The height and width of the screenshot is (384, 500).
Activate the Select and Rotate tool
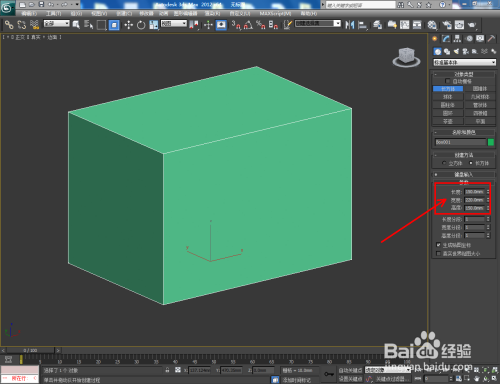(141, 25)
